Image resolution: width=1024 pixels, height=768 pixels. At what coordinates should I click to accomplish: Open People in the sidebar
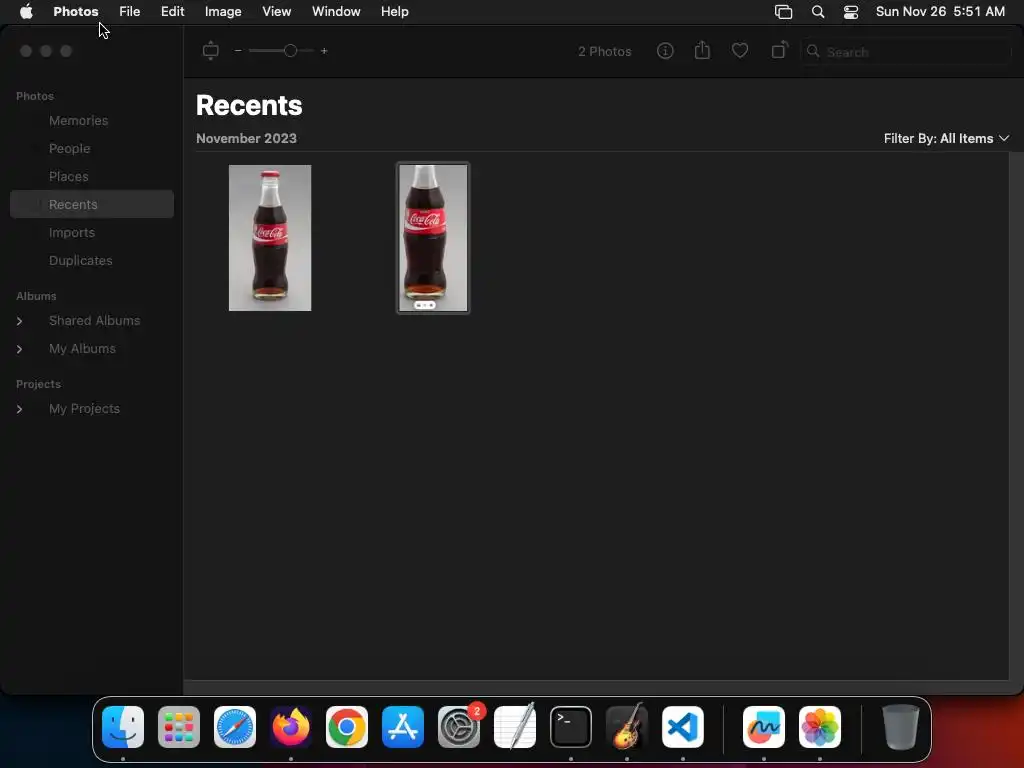point(69,149)
